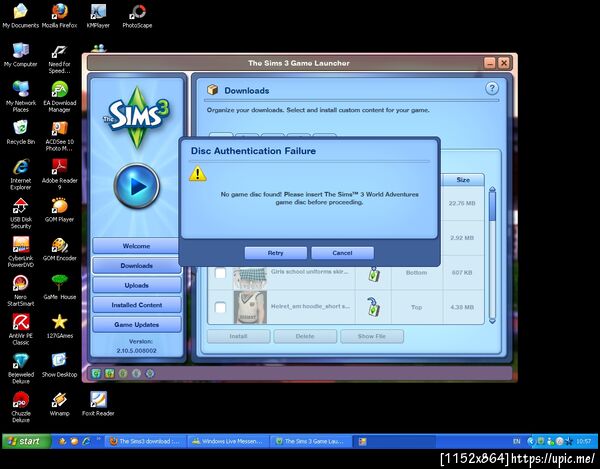Click the Delete button below downloads list
Screen dimensions: 600x469
(305, 336)
